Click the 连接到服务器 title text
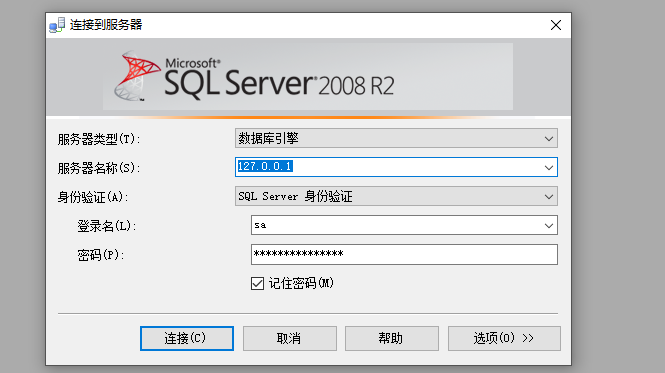Image resolution: width=665 pixels, height=373 pixels. tap(106, 25)
